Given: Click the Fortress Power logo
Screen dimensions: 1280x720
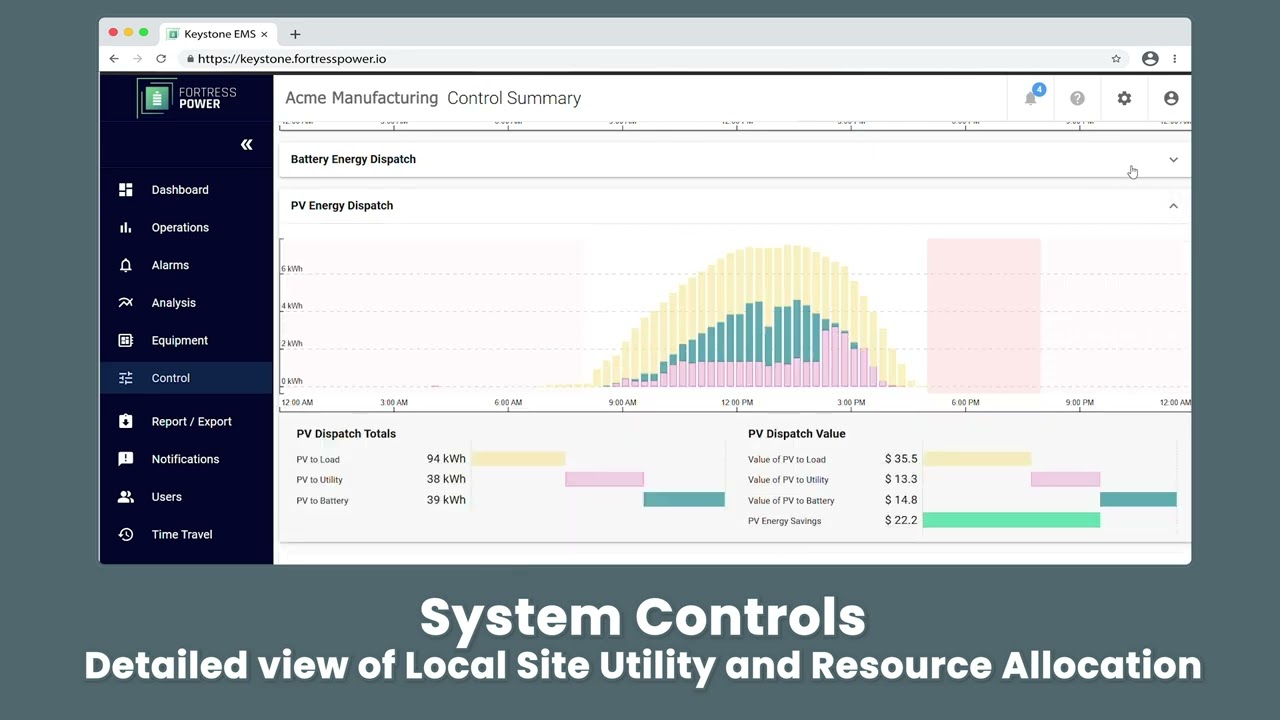Looking at the screenshot, I should 187,98.
